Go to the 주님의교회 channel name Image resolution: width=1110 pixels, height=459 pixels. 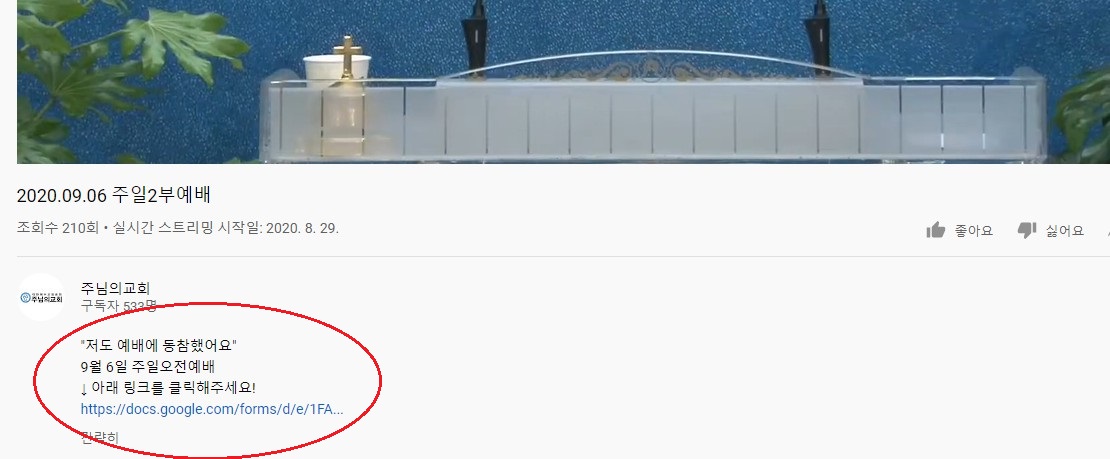pyautogui.click(x=115, y=288)
